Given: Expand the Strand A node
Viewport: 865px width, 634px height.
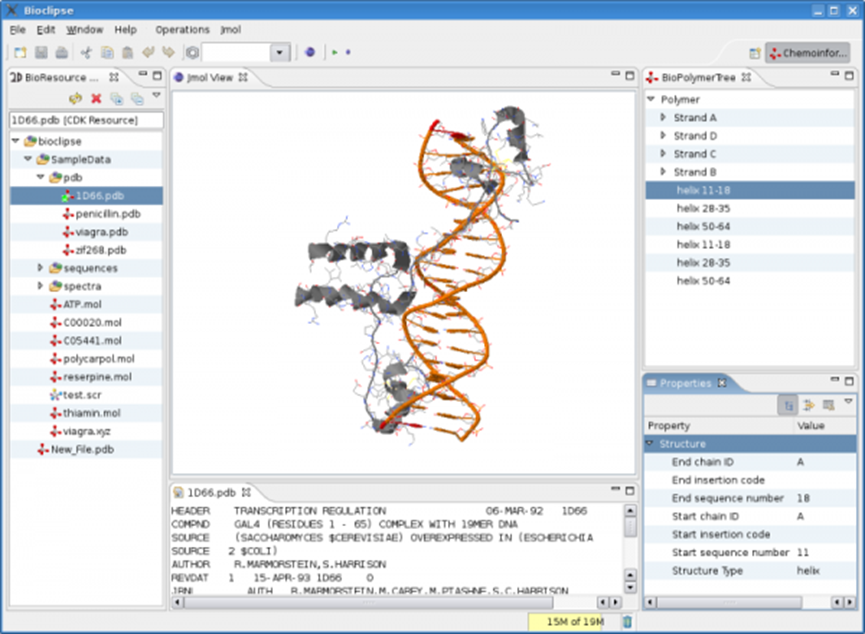Looking at the screenshot, I should point(663,118).
